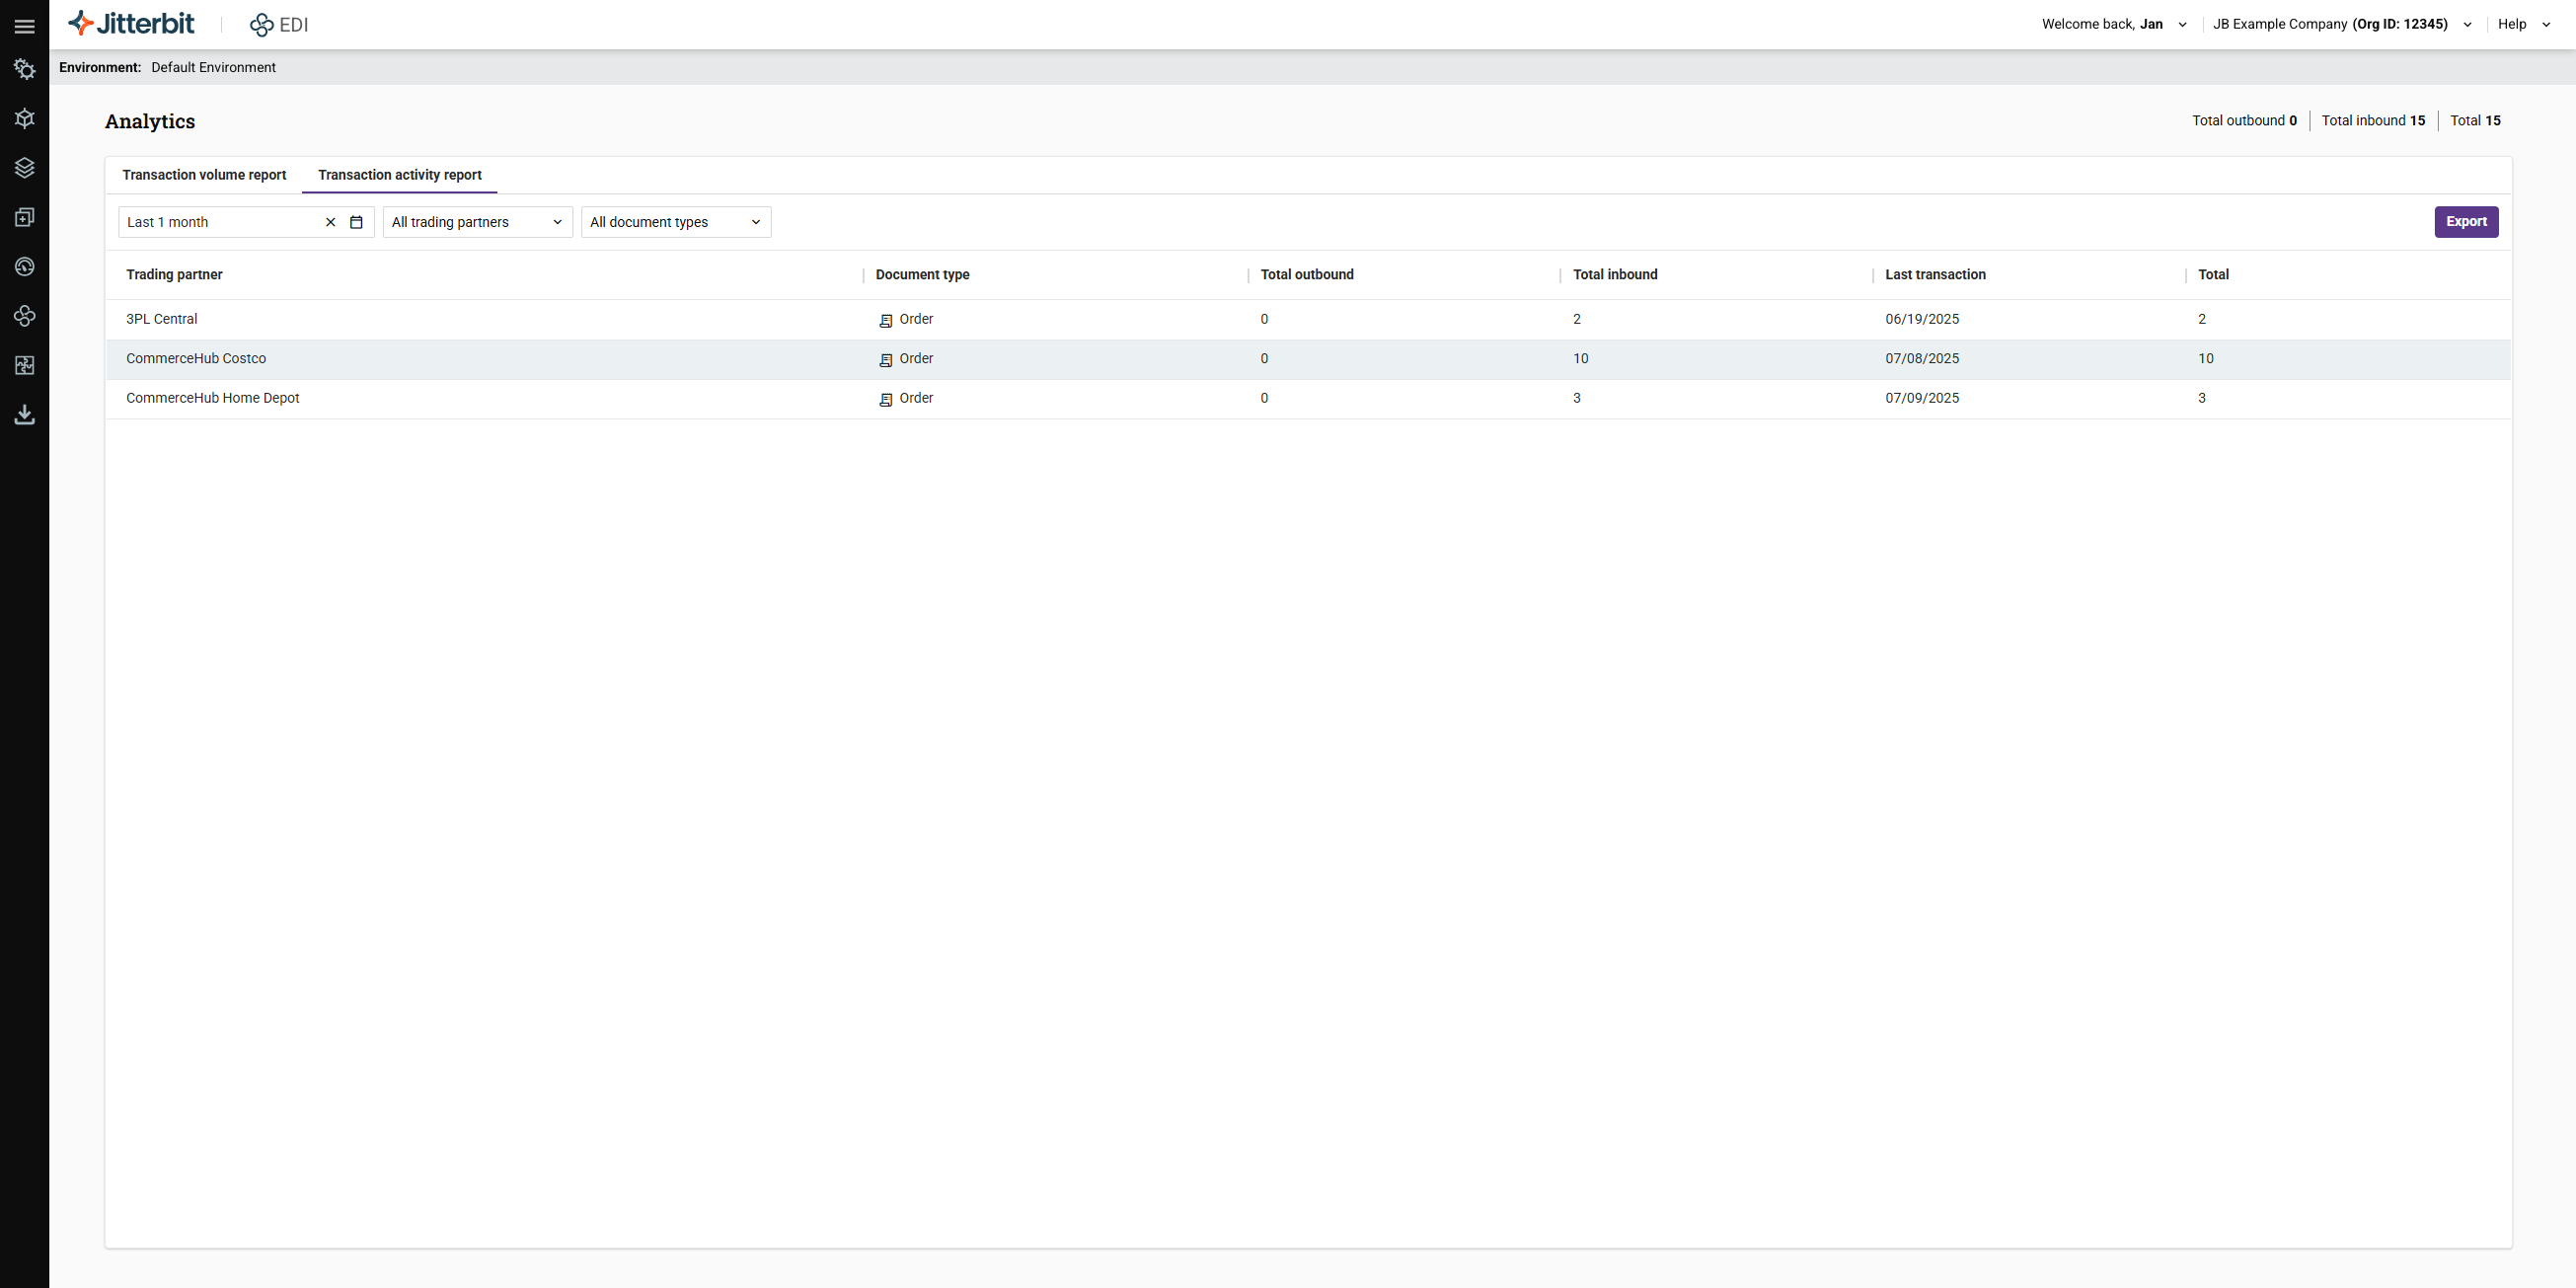Expand the JB Example Company organization selector
Image resolution: width=2576 pixels, height=1288 pixels.
tap(2339, 24)
